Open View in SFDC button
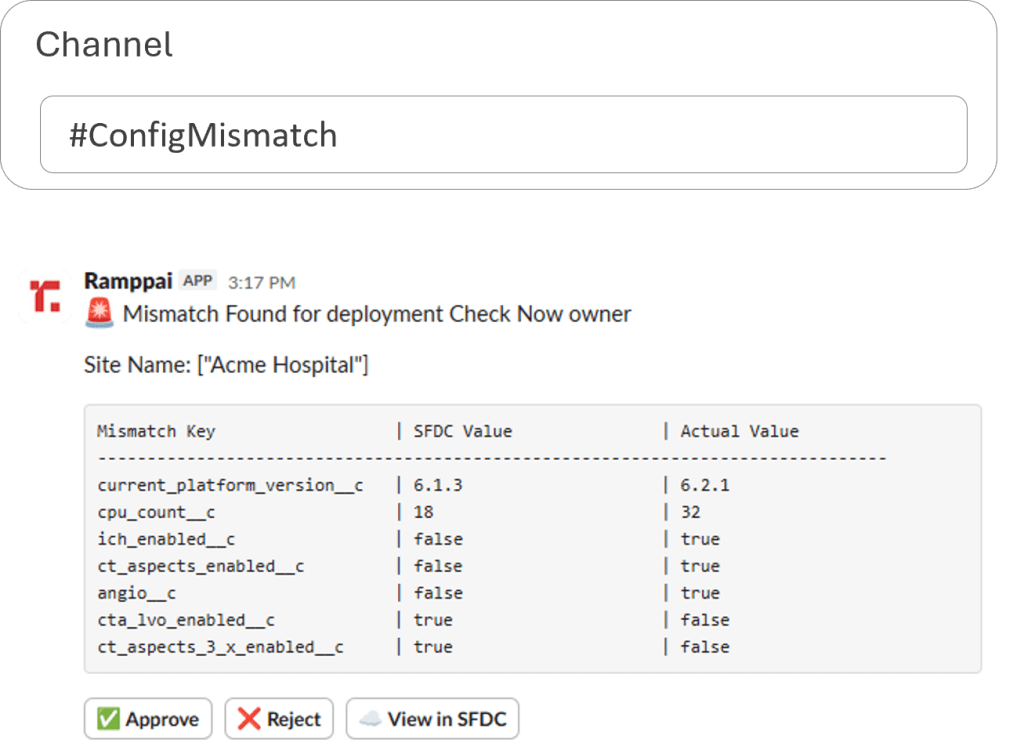 click(x=432, y=719)
